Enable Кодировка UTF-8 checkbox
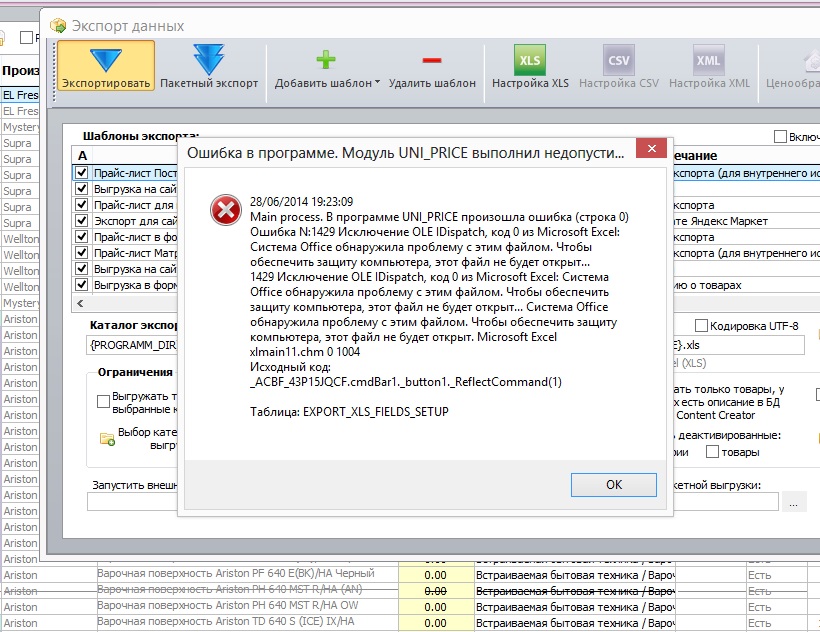Viewport: 820px width, 632px height. click(701, 326)
